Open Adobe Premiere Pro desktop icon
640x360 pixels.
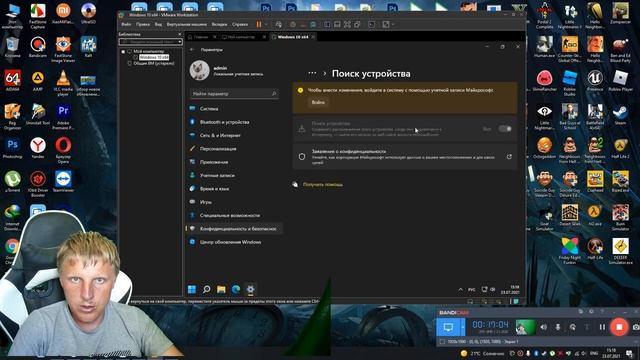point(63,117)
